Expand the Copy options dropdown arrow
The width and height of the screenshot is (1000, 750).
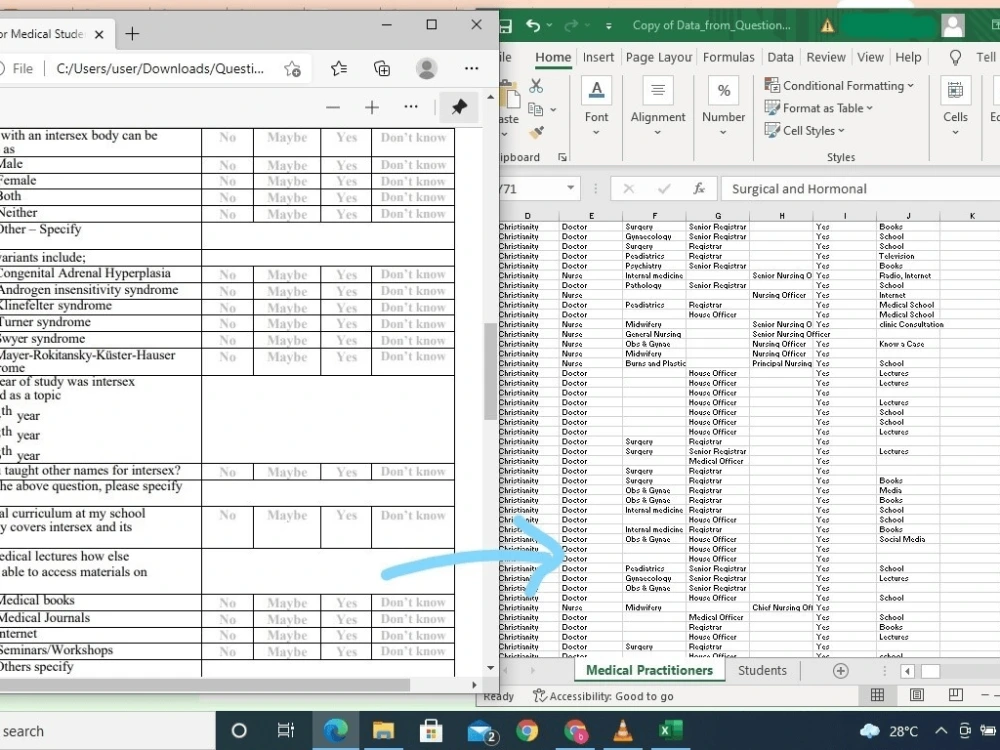pyautogui.click(x=553, y=110)
